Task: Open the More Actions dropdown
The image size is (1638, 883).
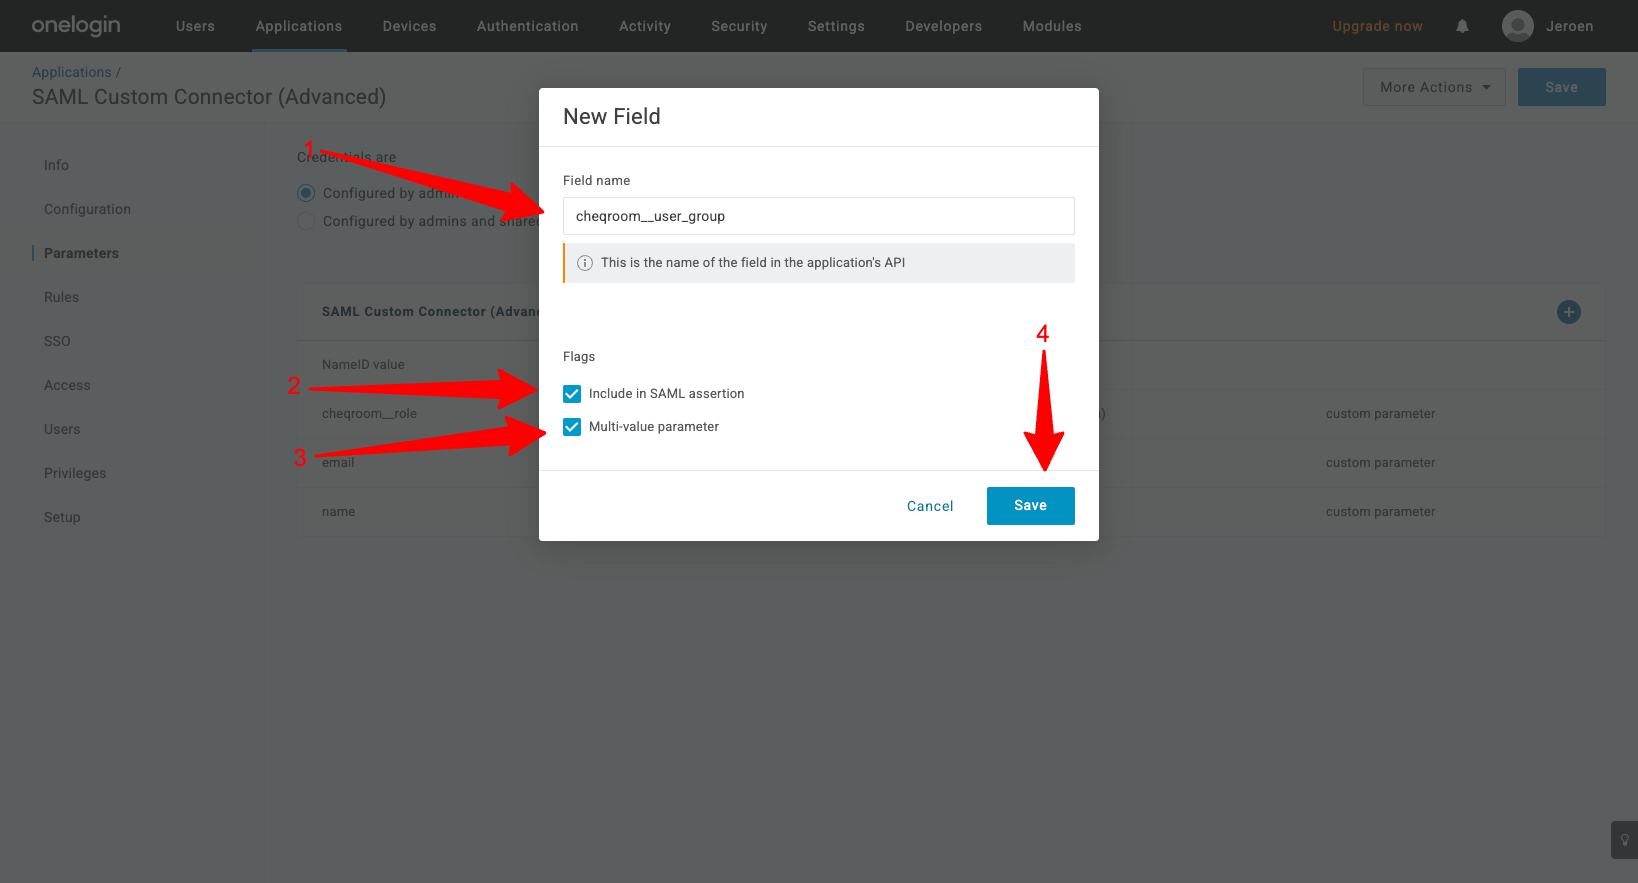Action: click(1433, 87)
